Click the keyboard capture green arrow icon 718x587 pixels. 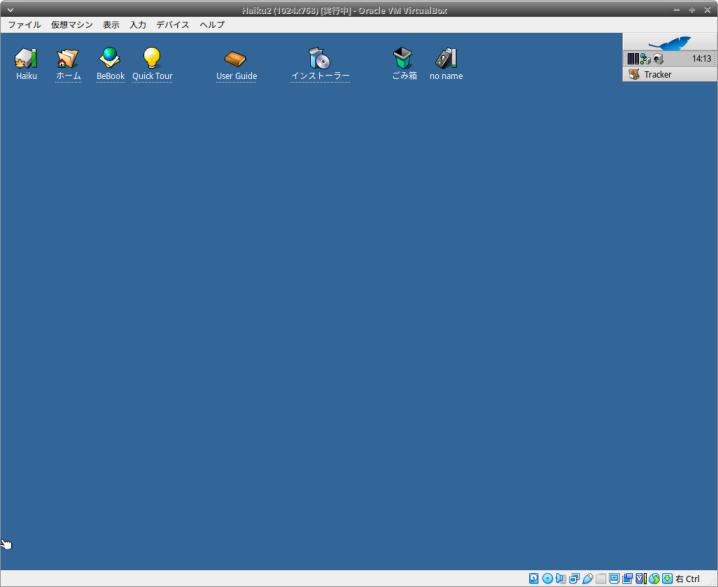667,578
